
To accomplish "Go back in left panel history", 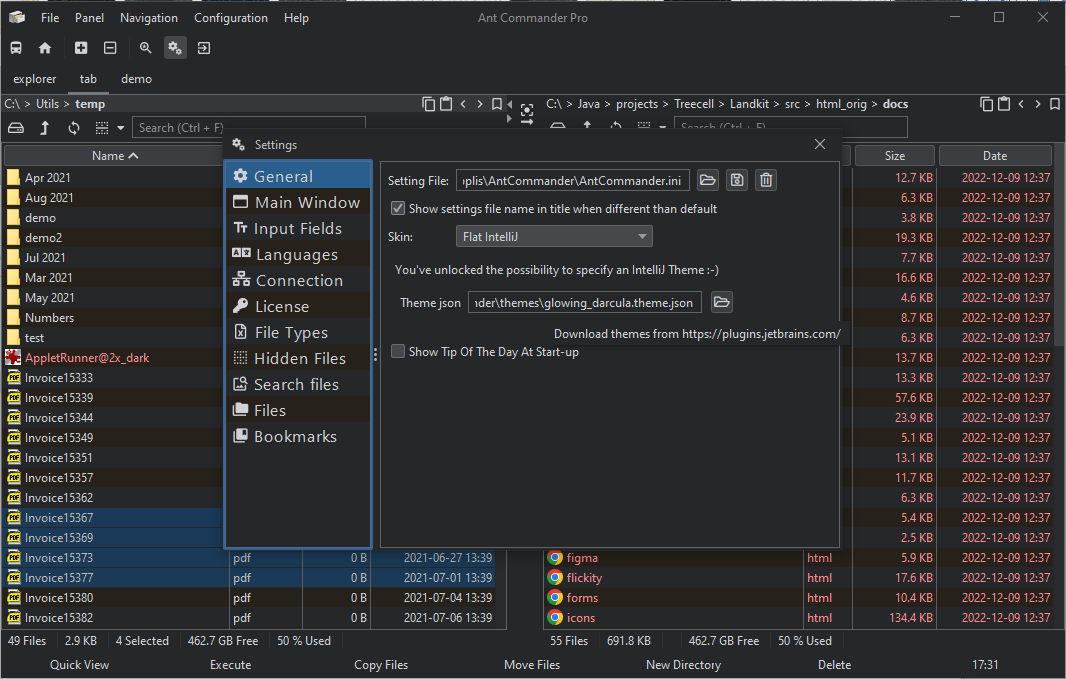I will click(x=463, y=104).
